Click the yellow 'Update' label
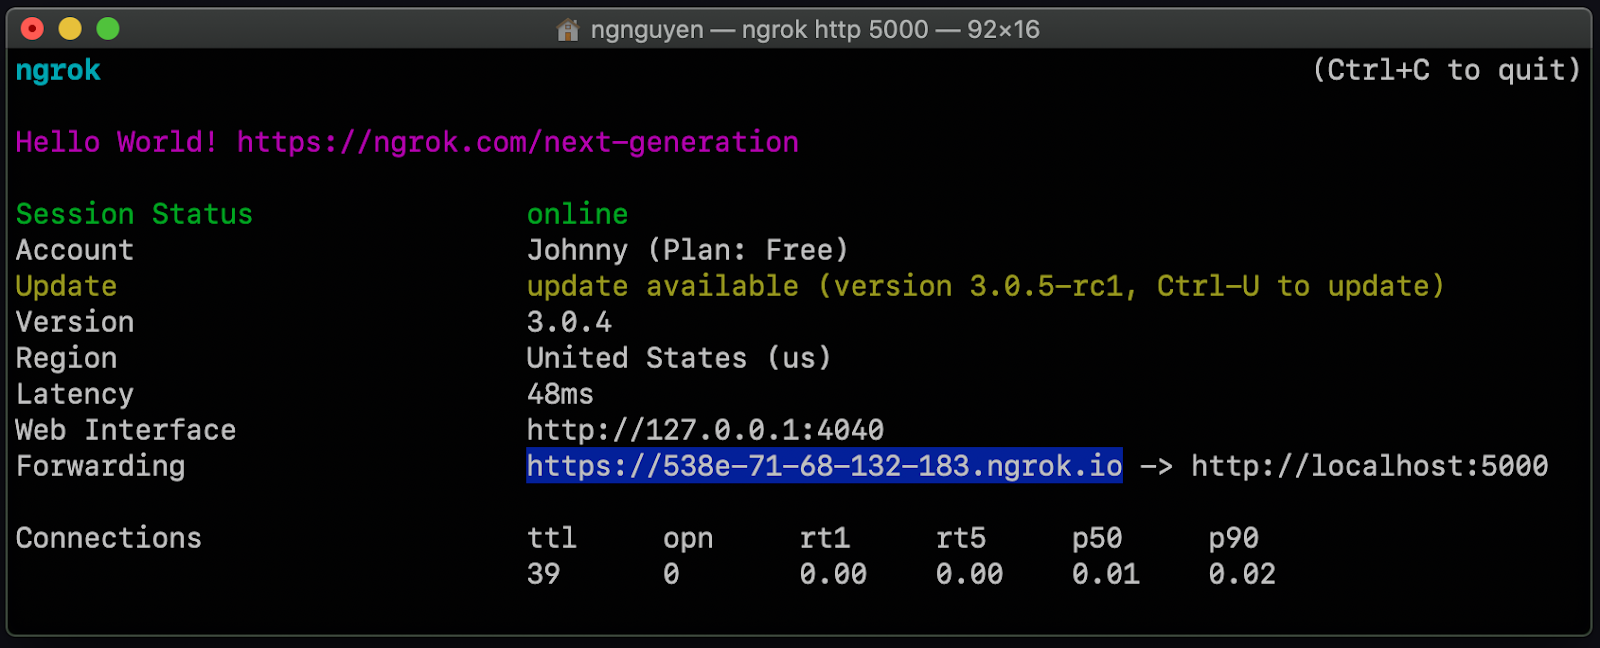The image size is (1600, 648). pos(66,286)
